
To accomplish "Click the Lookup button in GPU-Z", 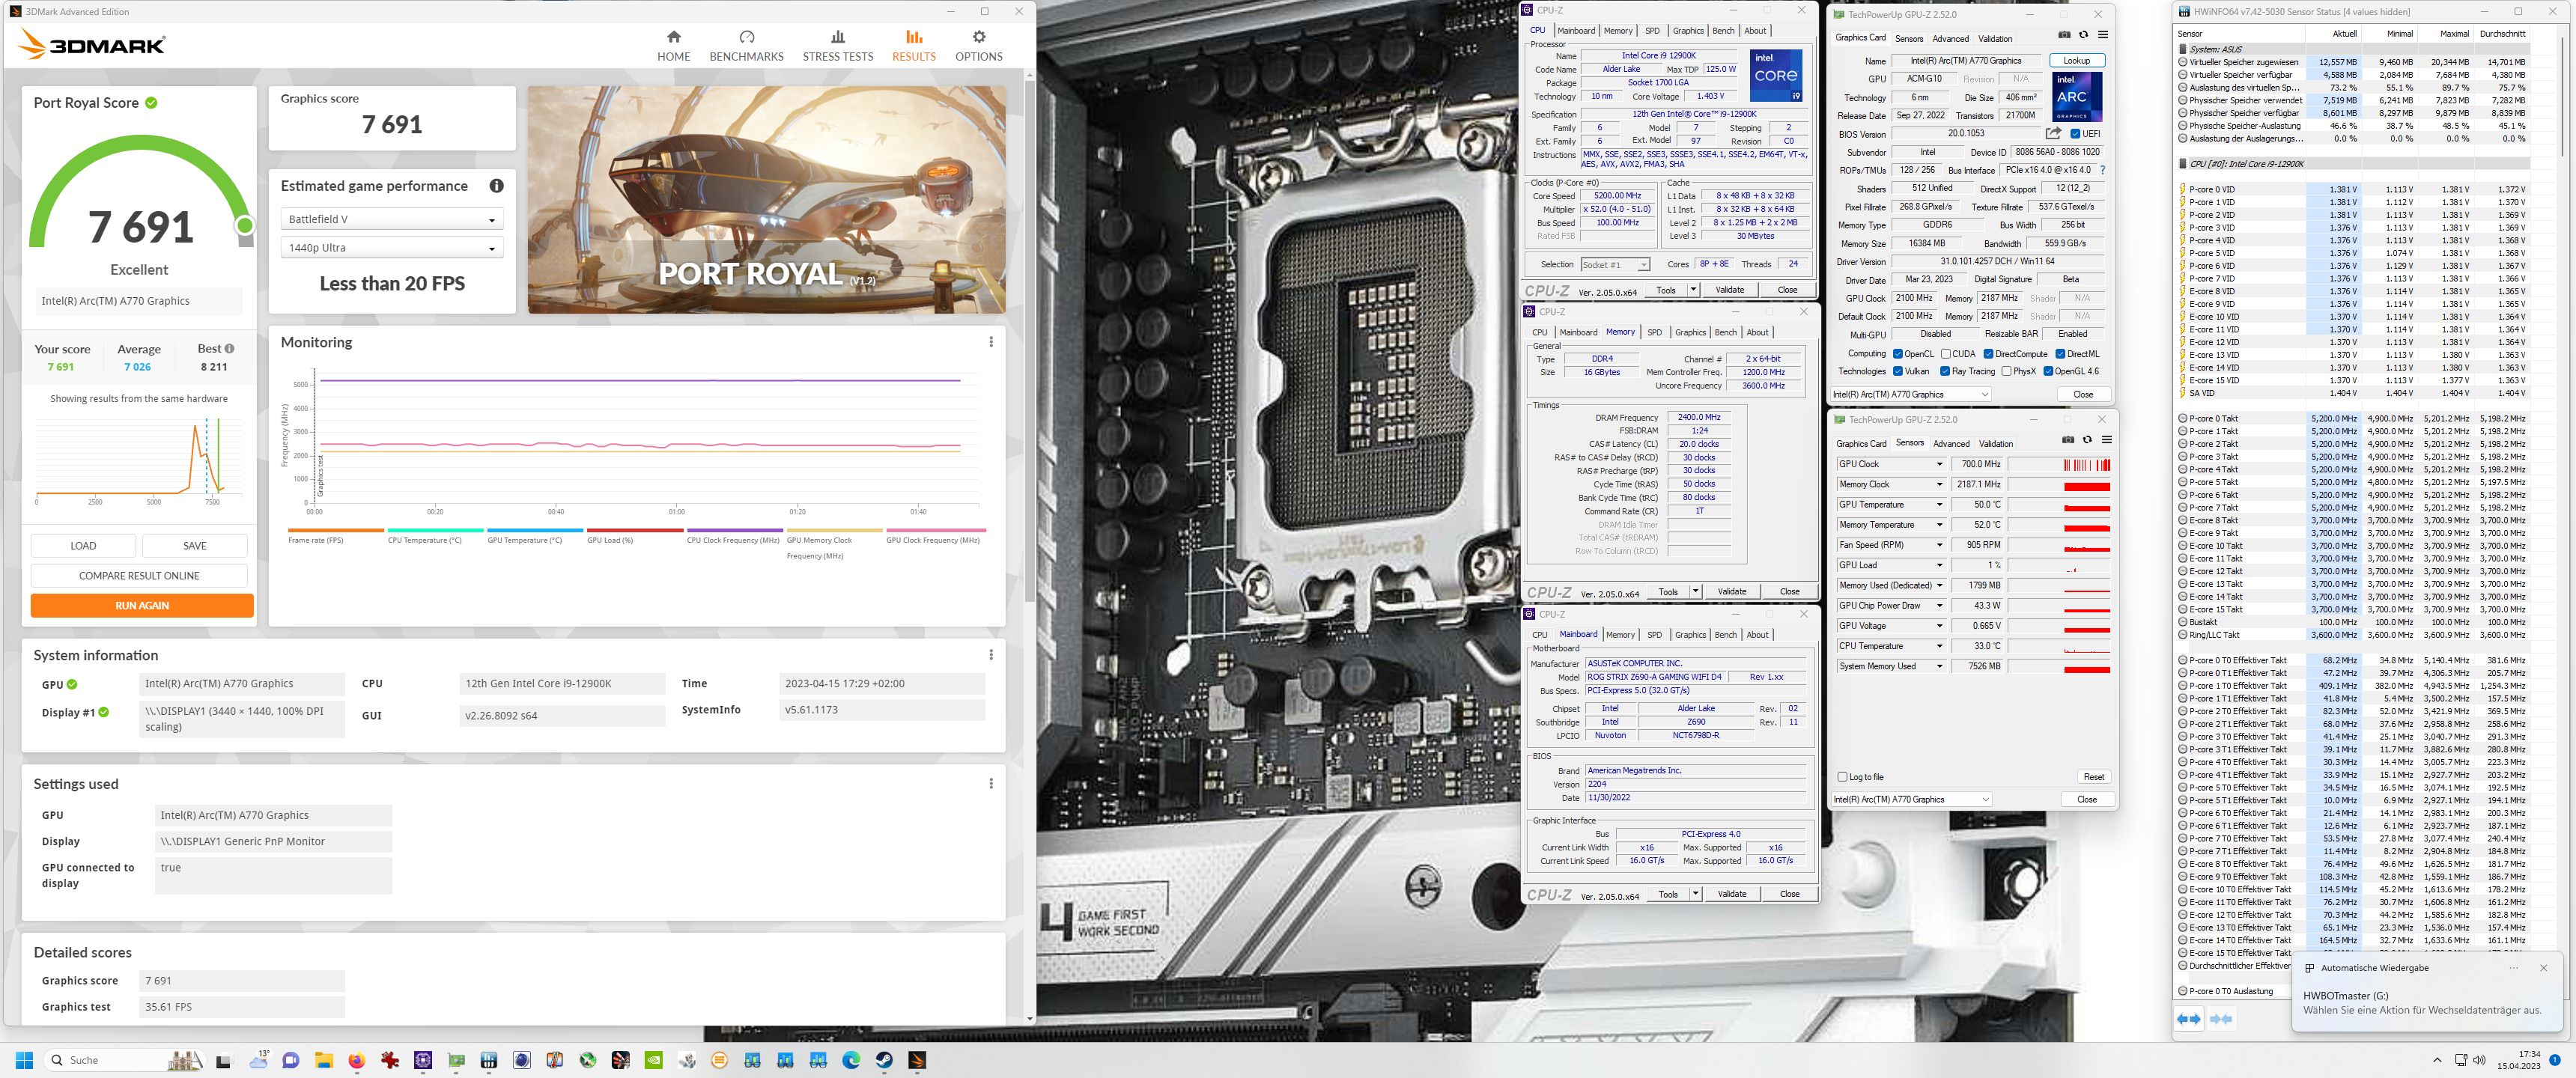I will click(x=2076, y=61).
